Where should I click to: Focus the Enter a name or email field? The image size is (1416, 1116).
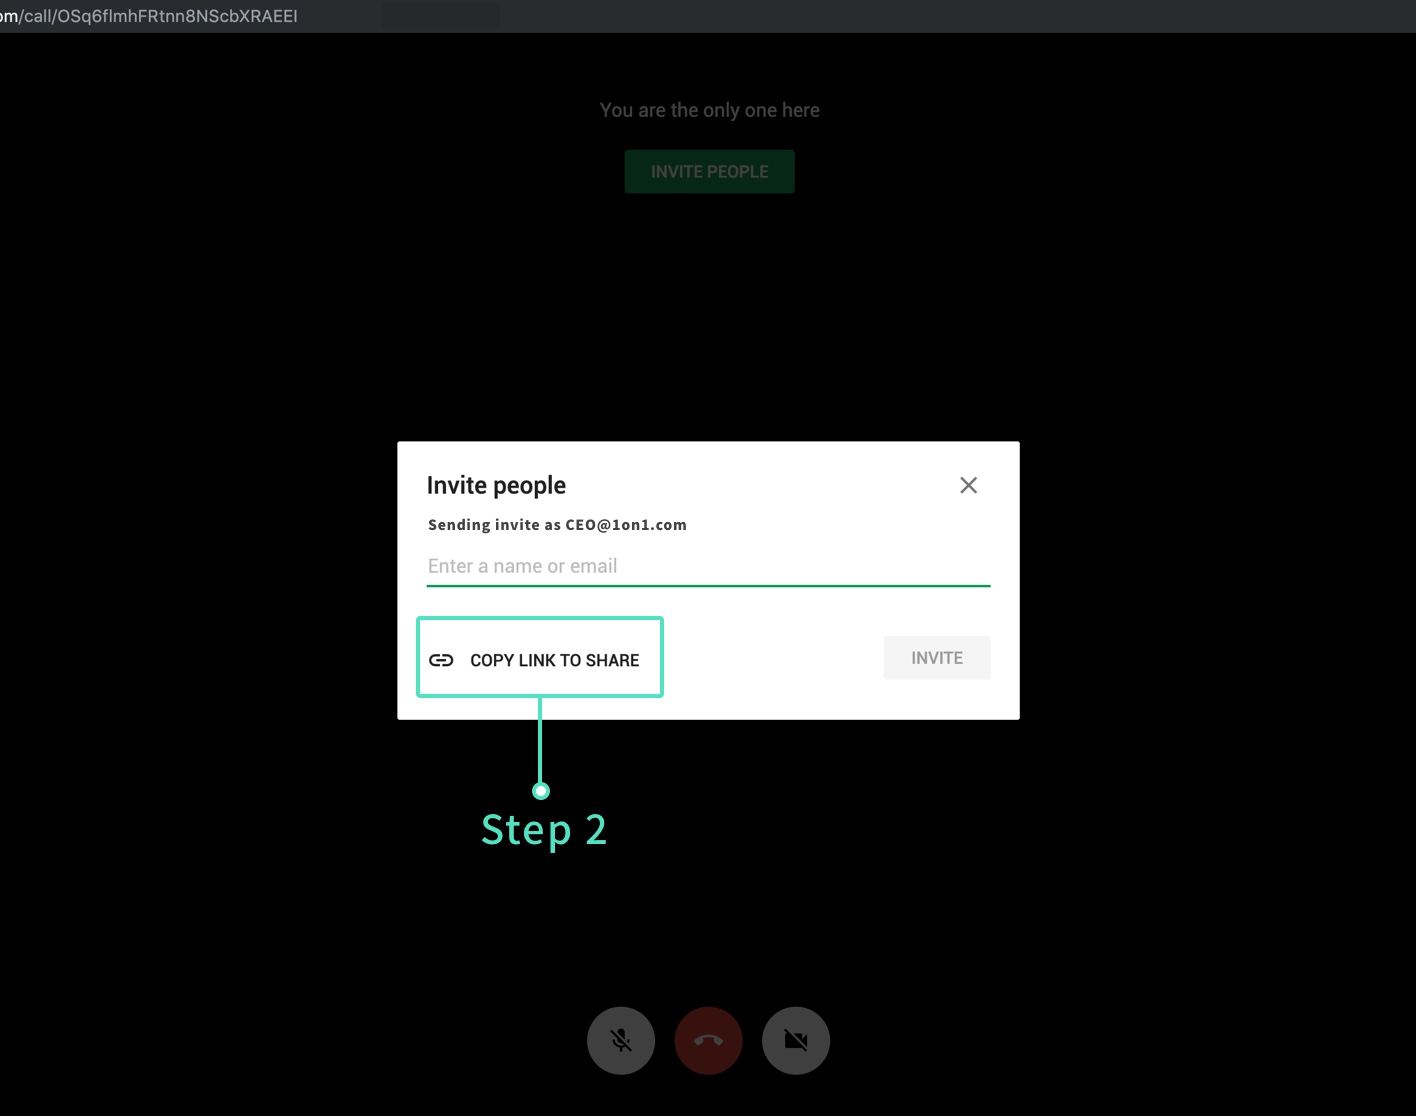(x=707, y=566)
